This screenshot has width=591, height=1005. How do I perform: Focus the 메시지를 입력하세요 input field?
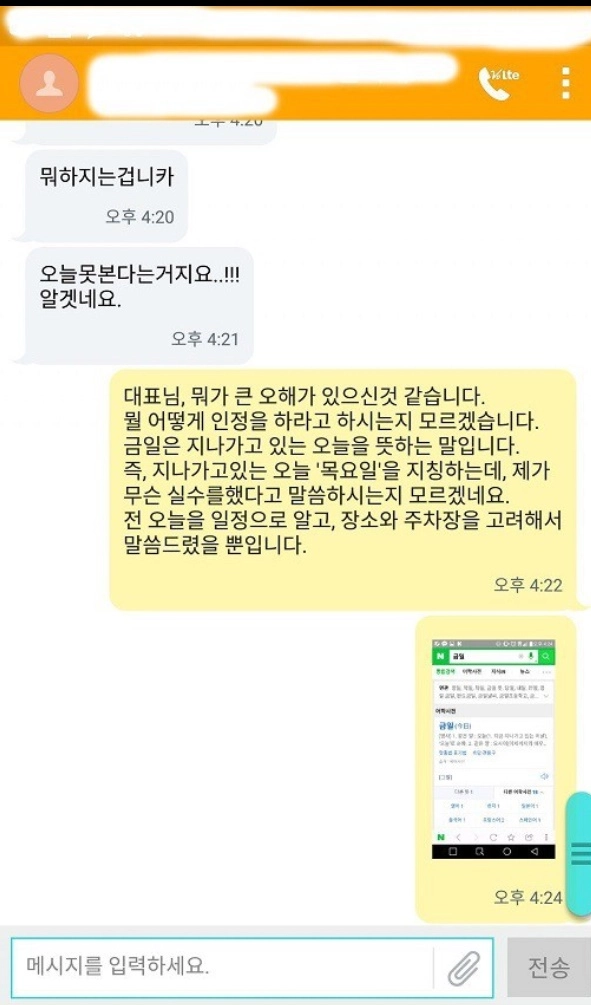221,967
